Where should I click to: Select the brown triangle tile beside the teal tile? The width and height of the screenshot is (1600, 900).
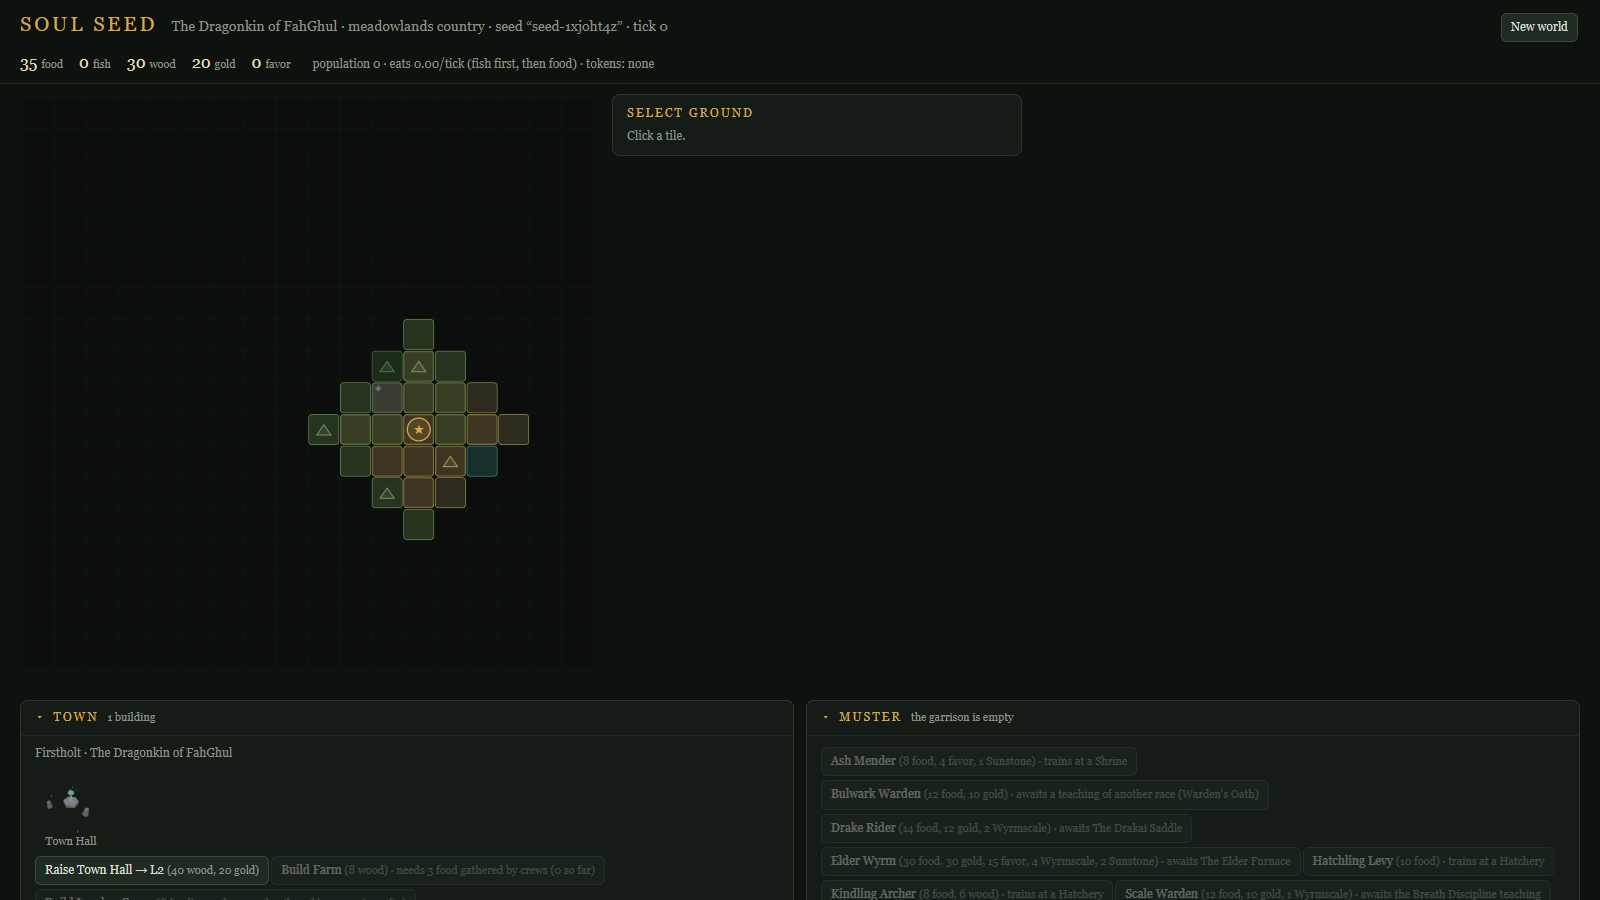(x=450, y=461)
